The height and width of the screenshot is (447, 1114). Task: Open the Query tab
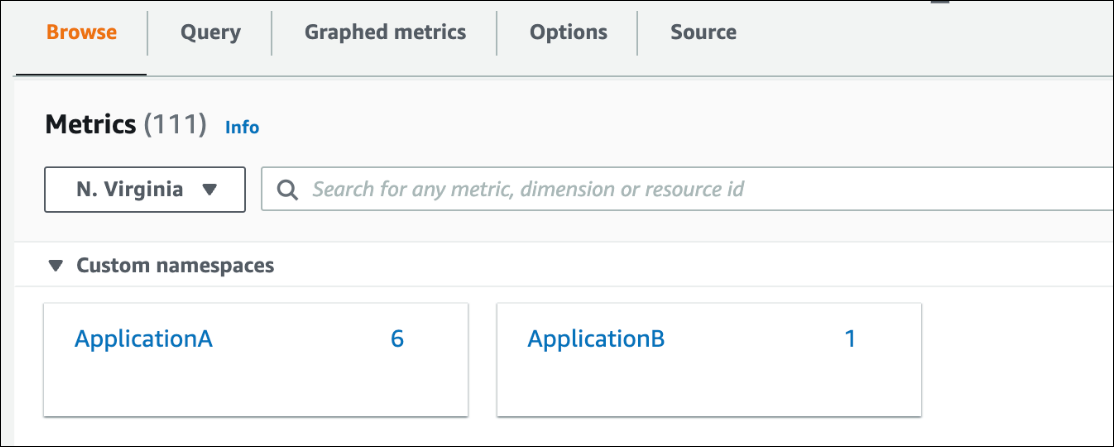coord(210,32)
